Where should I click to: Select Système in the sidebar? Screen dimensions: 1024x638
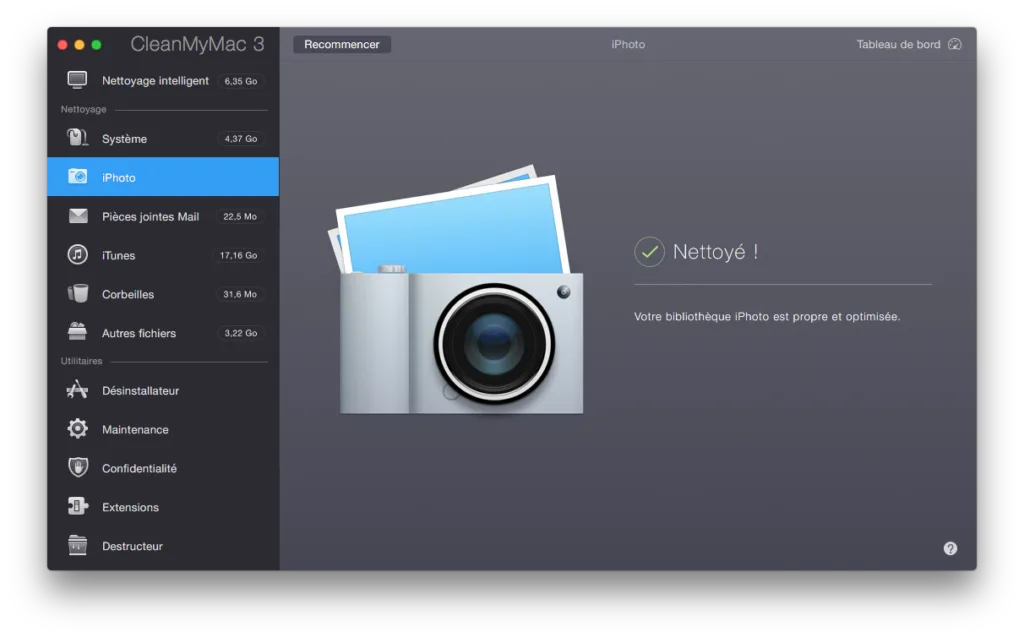point(163,138)
